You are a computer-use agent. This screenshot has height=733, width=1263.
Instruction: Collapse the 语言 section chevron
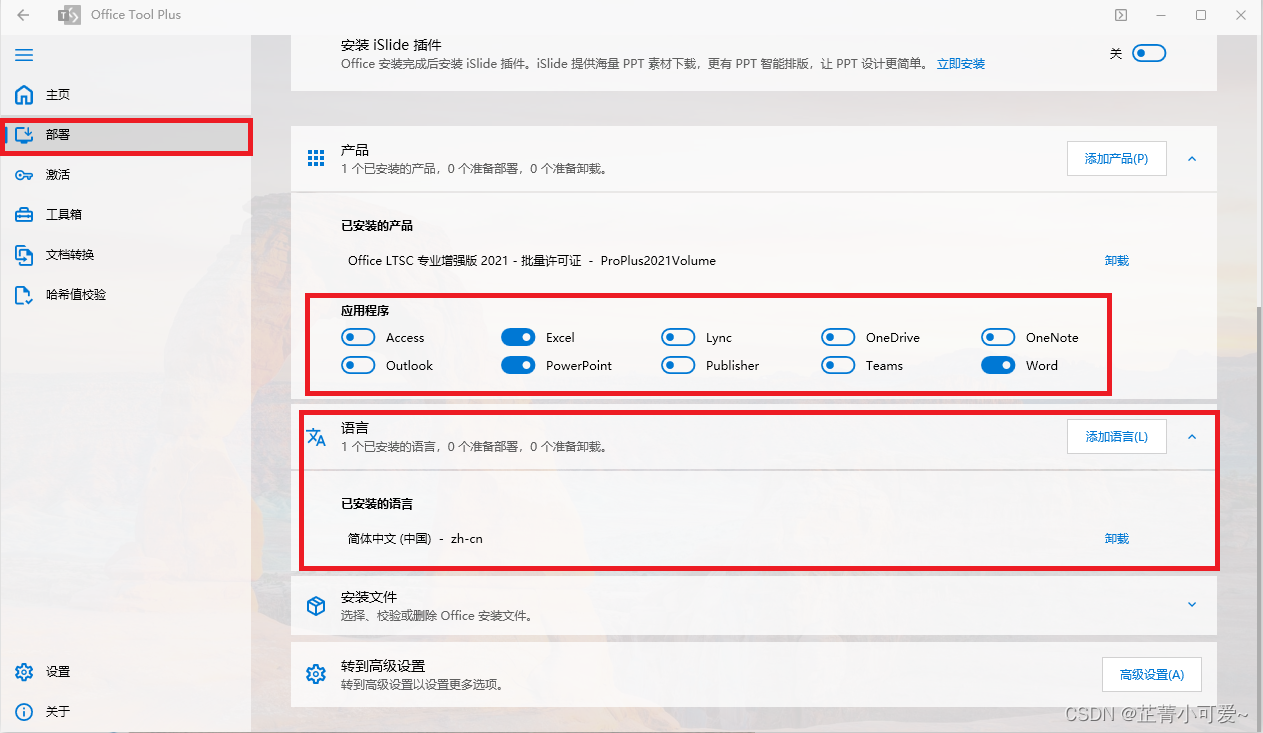[x=1192, y=436]
